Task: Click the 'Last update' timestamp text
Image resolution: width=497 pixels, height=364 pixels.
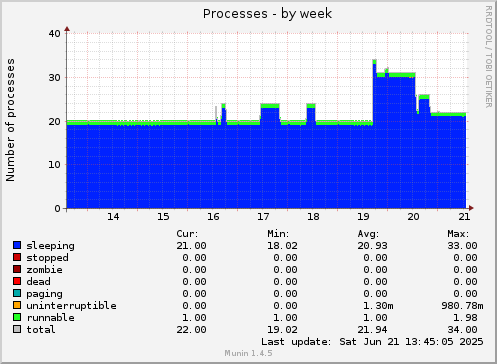Action: point(372,342)
